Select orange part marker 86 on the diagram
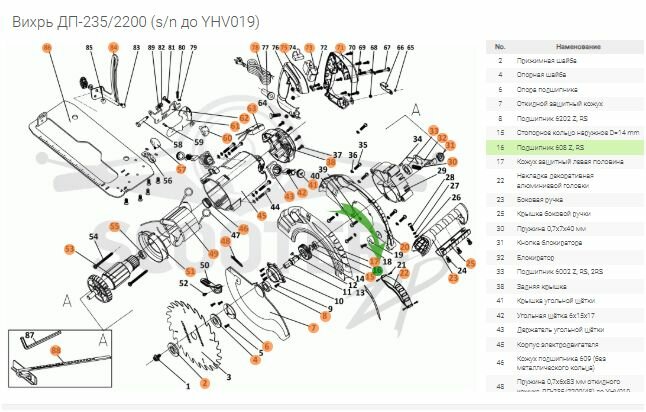646x412 pixels. pos(47,48)
